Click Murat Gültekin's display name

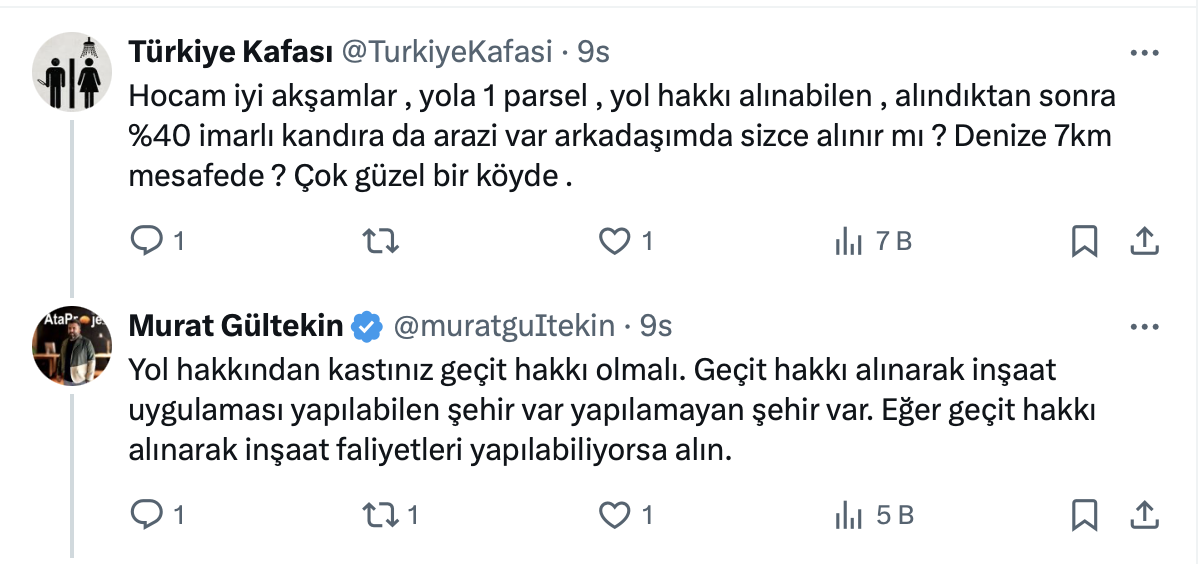point(236,325)
